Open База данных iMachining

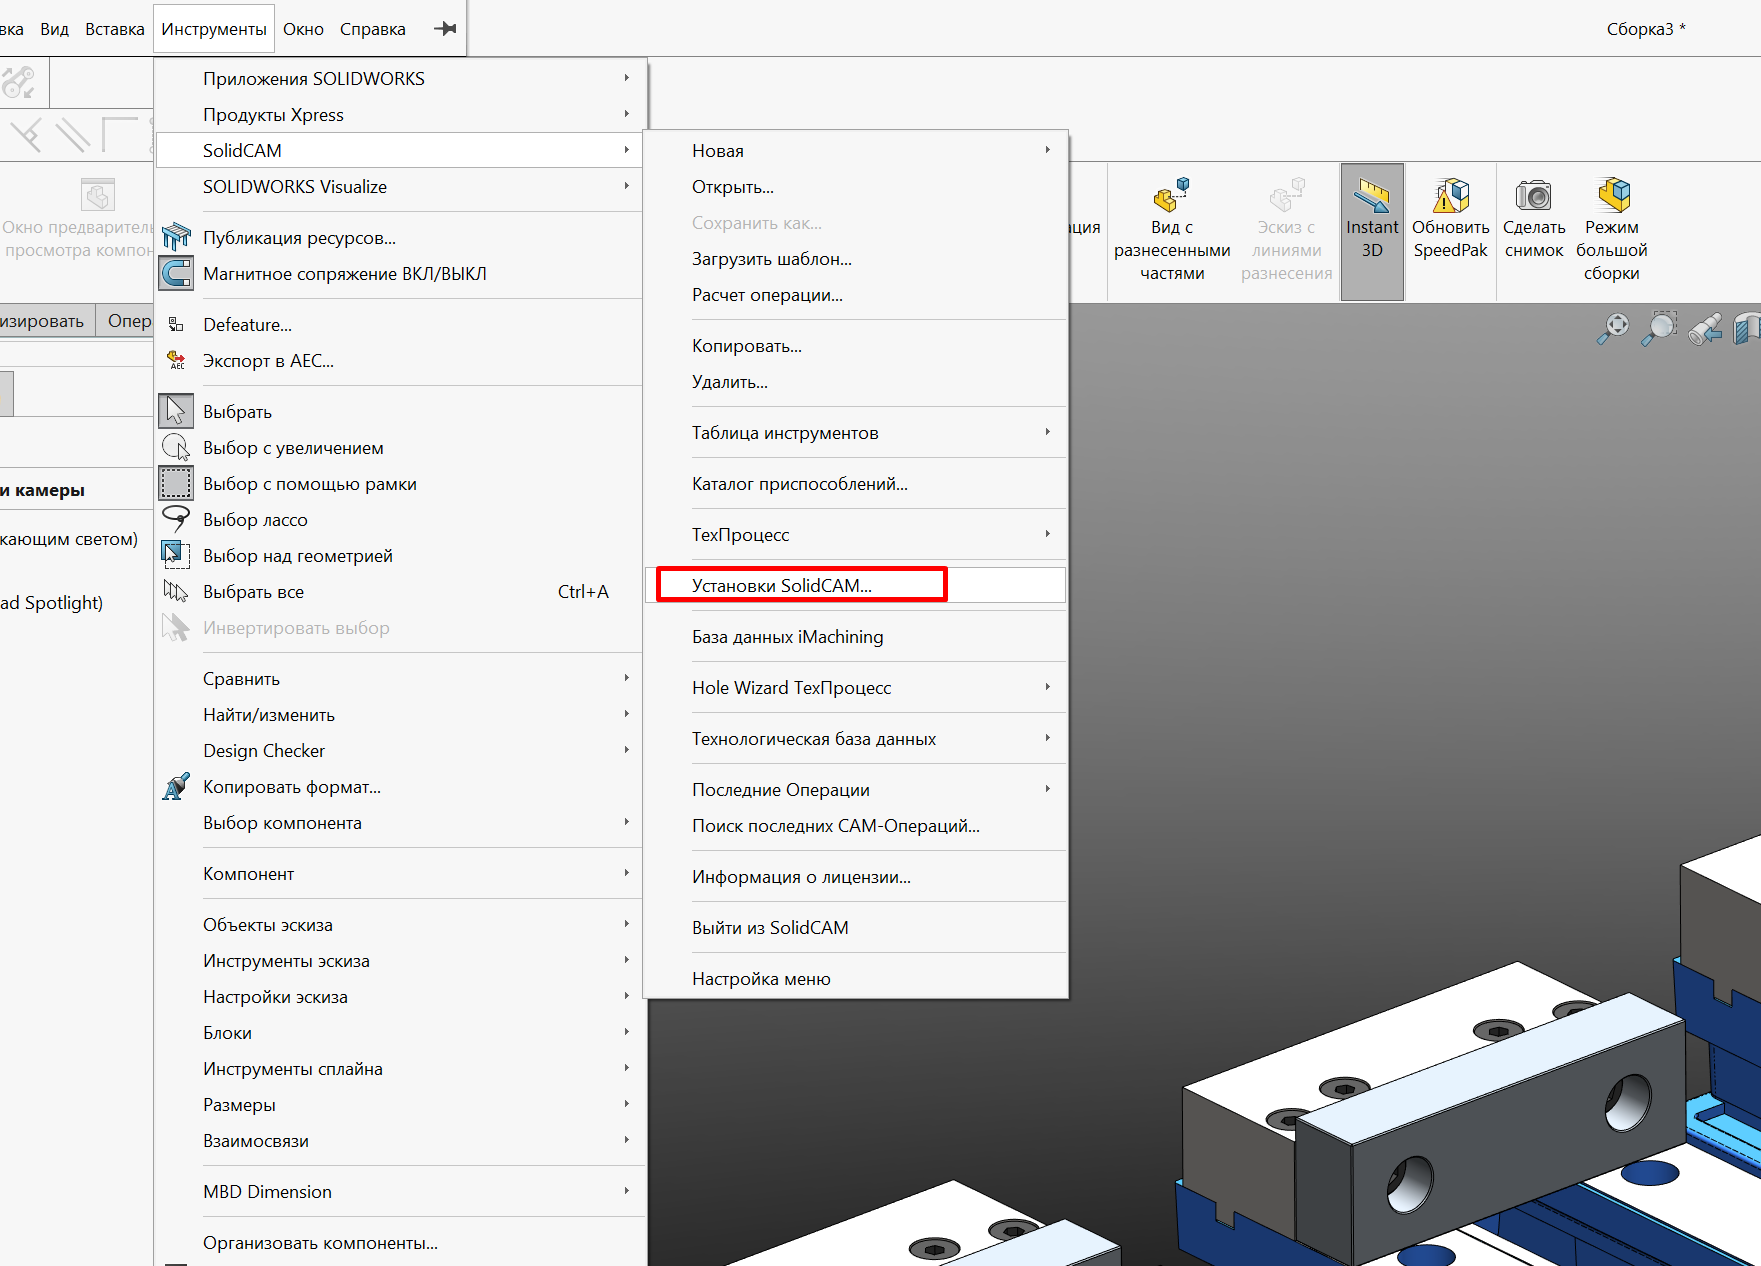pos(856,637)
